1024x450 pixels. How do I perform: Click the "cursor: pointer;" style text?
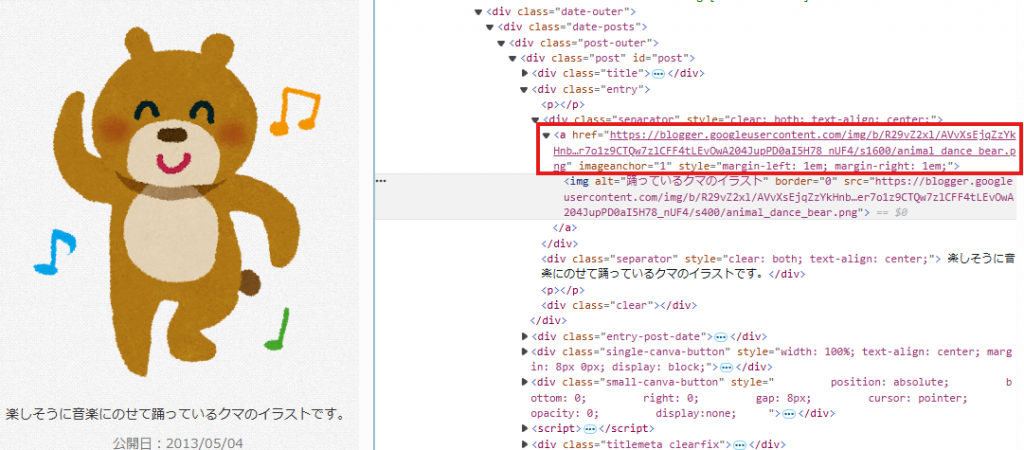(x=916, y=398)
